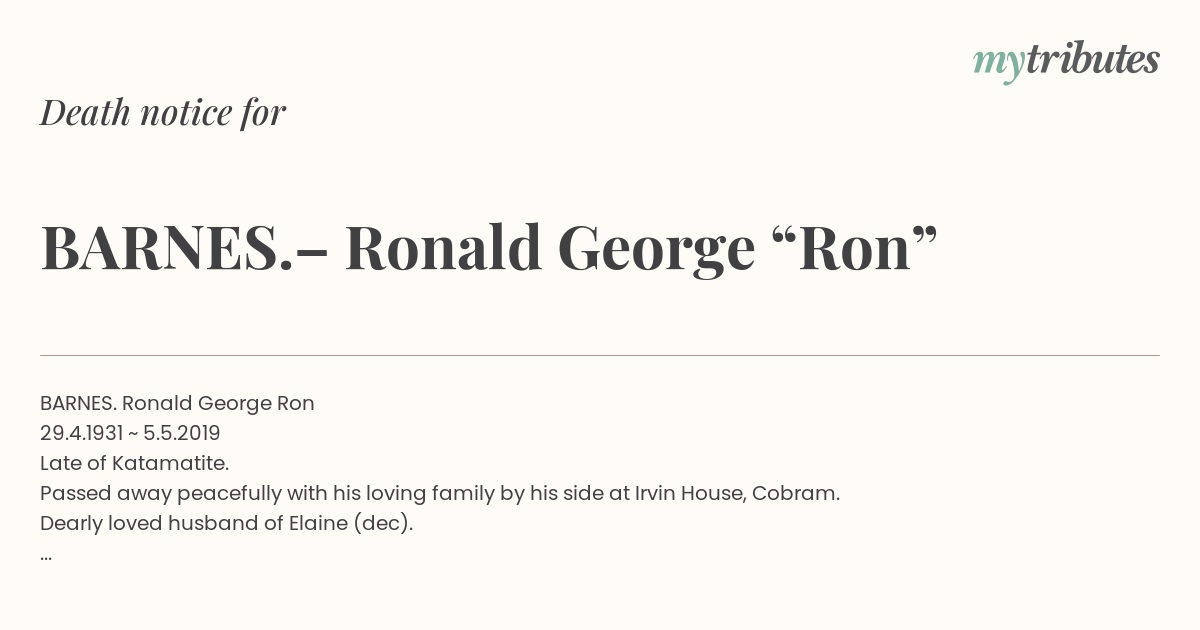Click the tilde between the dates
Image resolution: width=1200 pixels, height=630 pixels.
[133, 435]
